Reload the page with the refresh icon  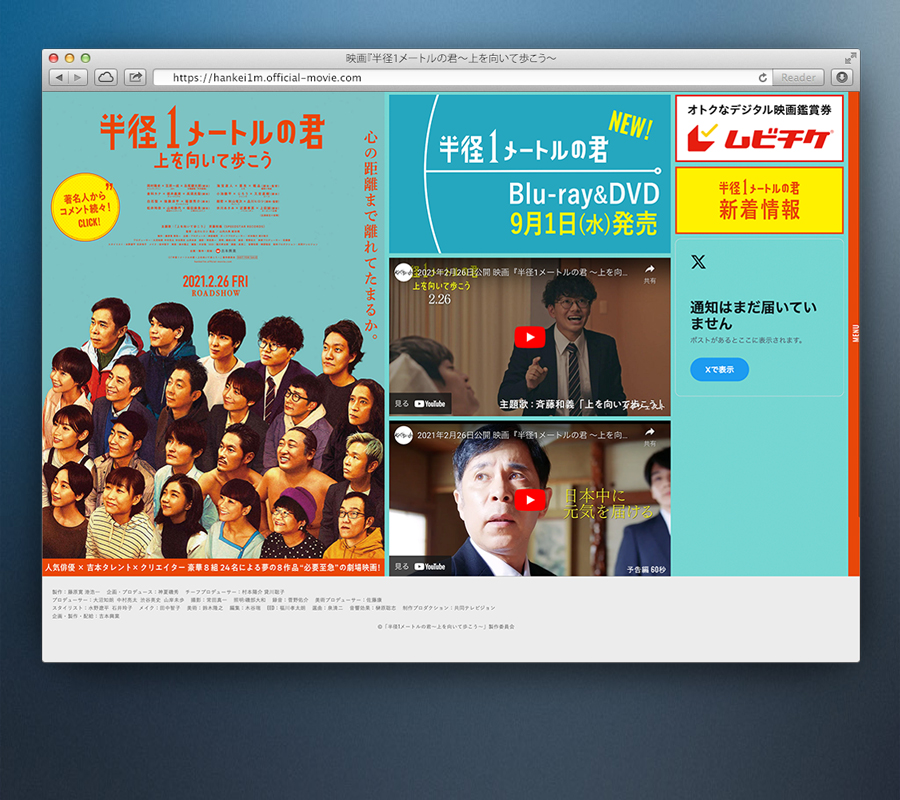pyautogui.click(x=763, y=77)
